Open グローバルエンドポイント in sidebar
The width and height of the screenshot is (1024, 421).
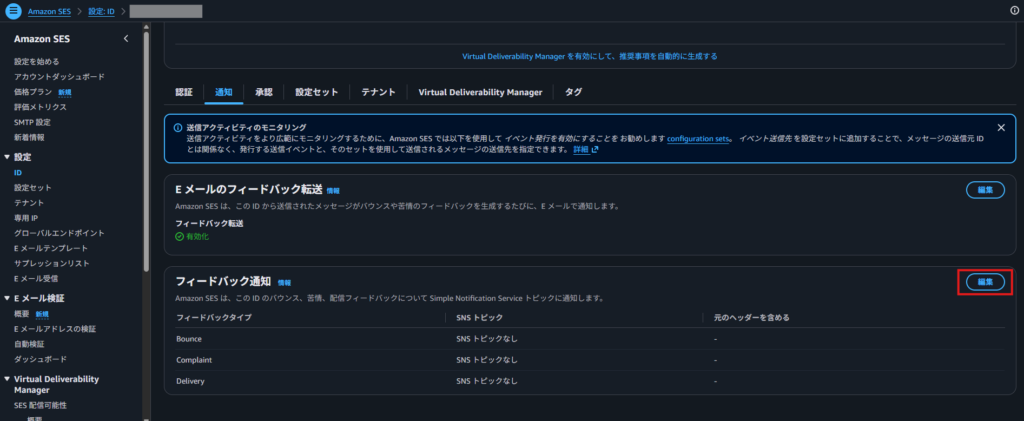pos(59,233)
